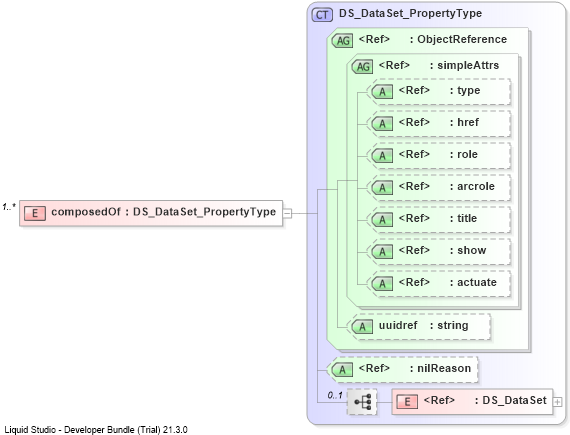Click the A icon of href attribute
Image resolution: width=570 pixels, height=435 pixels.
click(382, 124)
